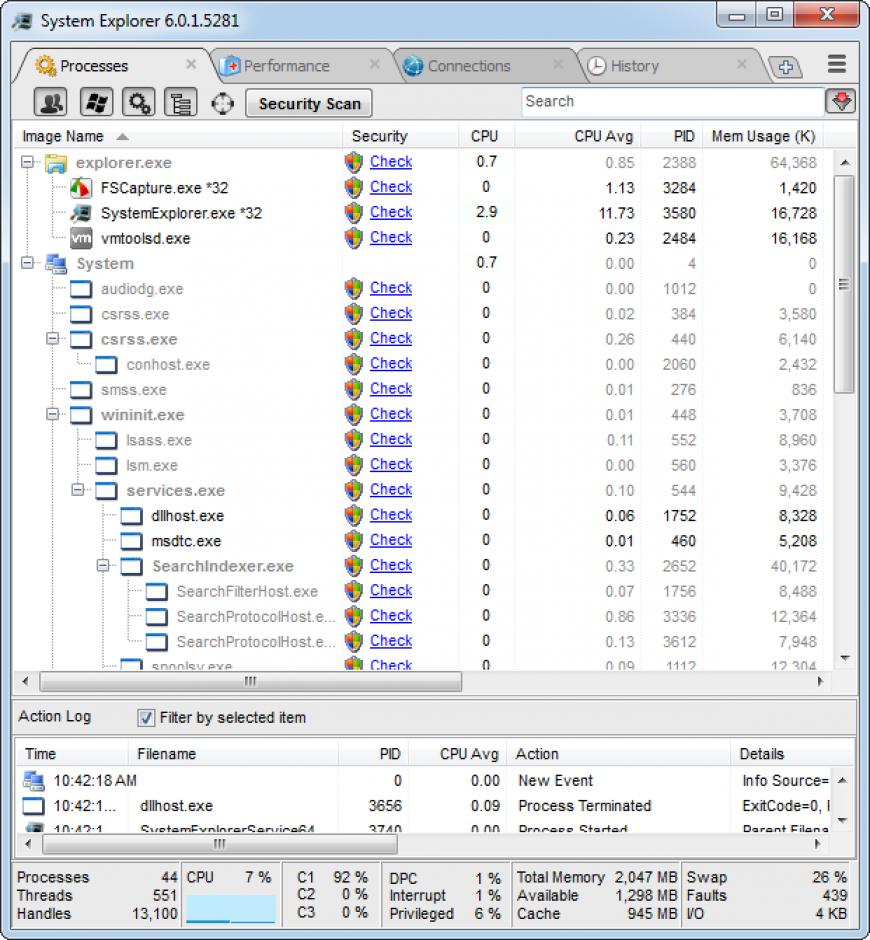
Task: Click the Windows processes filter icon
Action: 96,103
